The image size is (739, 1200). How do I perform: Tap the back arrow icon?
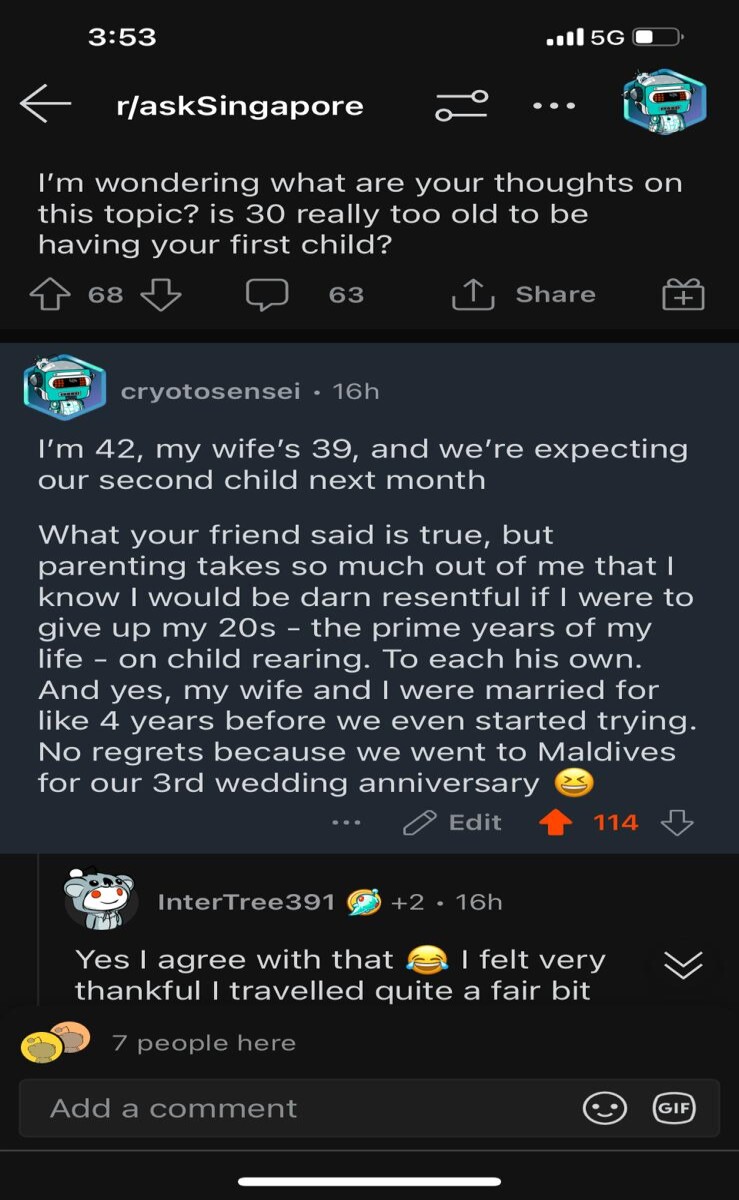(45, 104)
